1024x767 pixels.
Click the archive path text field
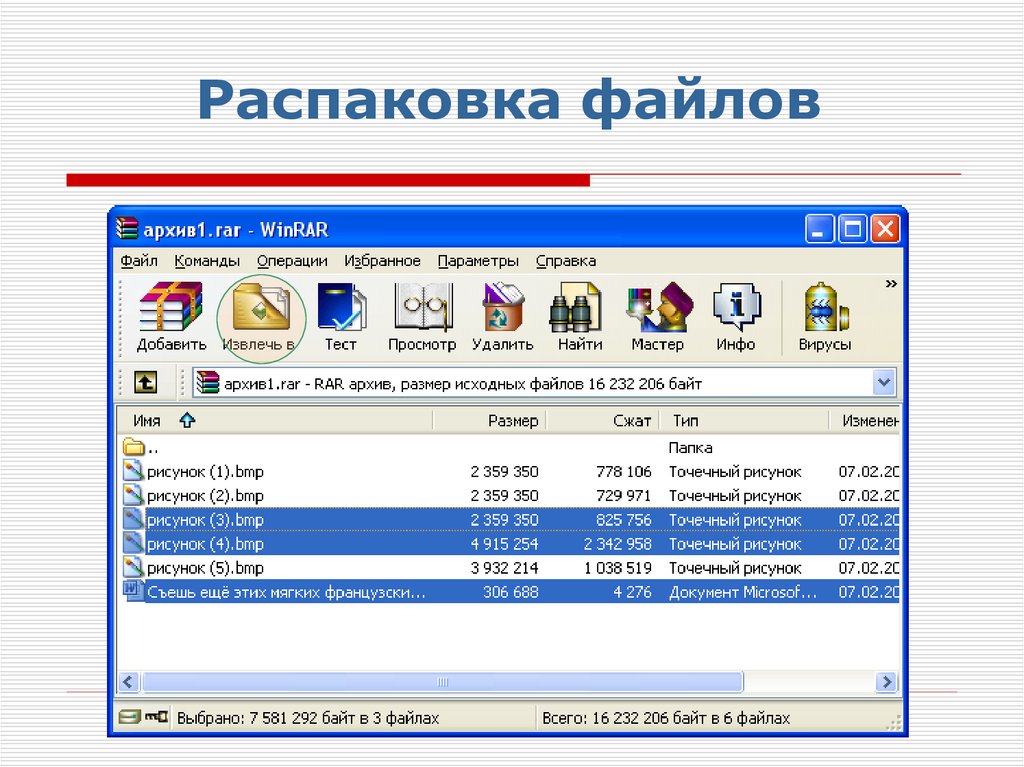coord(544,383)
